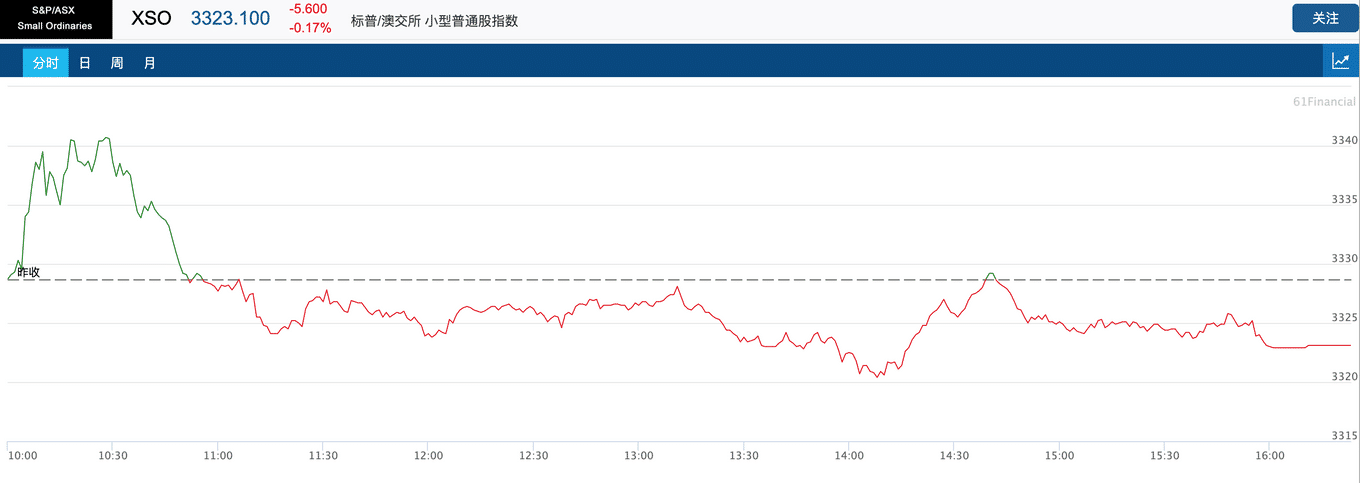Image resolution: width=1360 pixels, height=483 pixels.
Task: Click the -0.17% percent change
Action: (310, 28)
